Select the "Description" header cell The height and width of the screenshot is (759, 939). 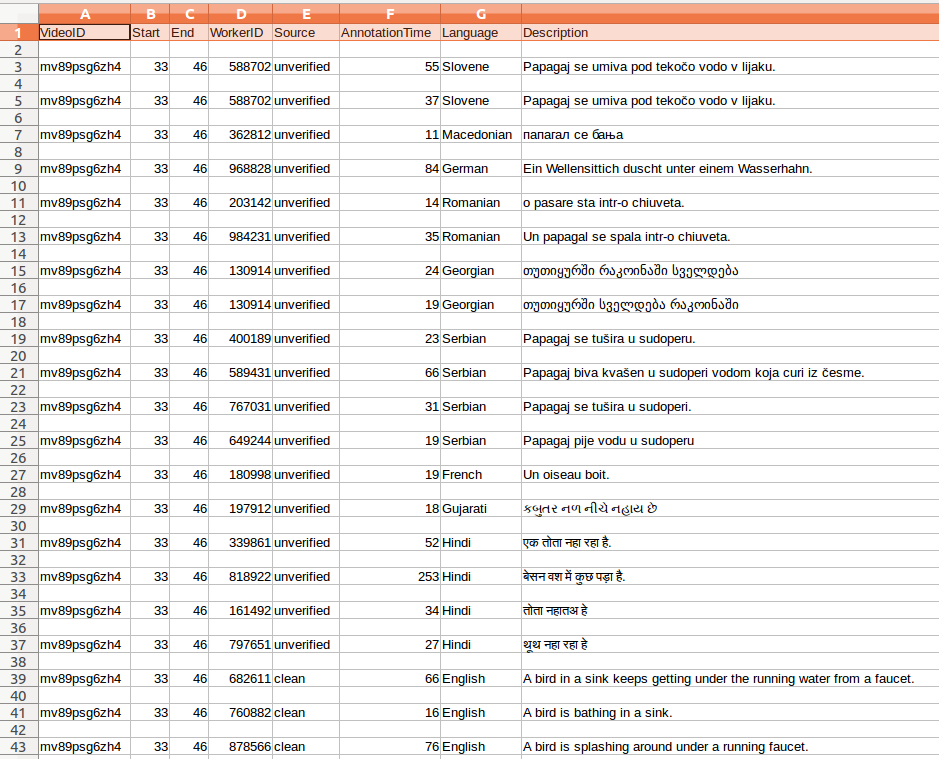729,33
